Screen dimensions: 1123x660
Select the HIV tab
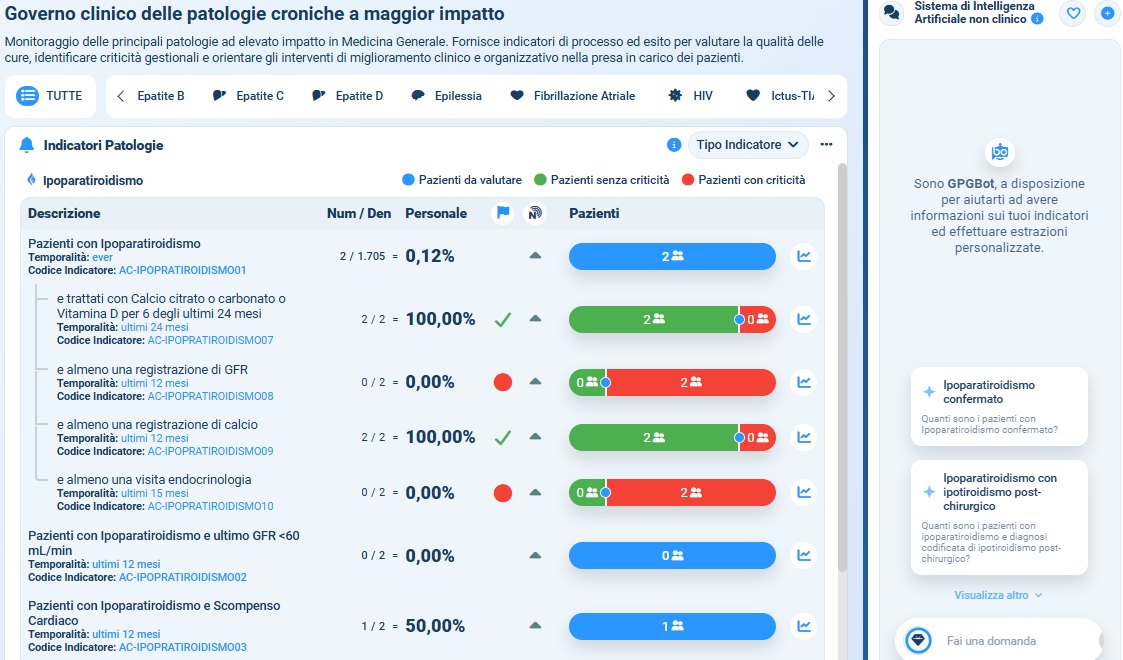pos(690,96)
